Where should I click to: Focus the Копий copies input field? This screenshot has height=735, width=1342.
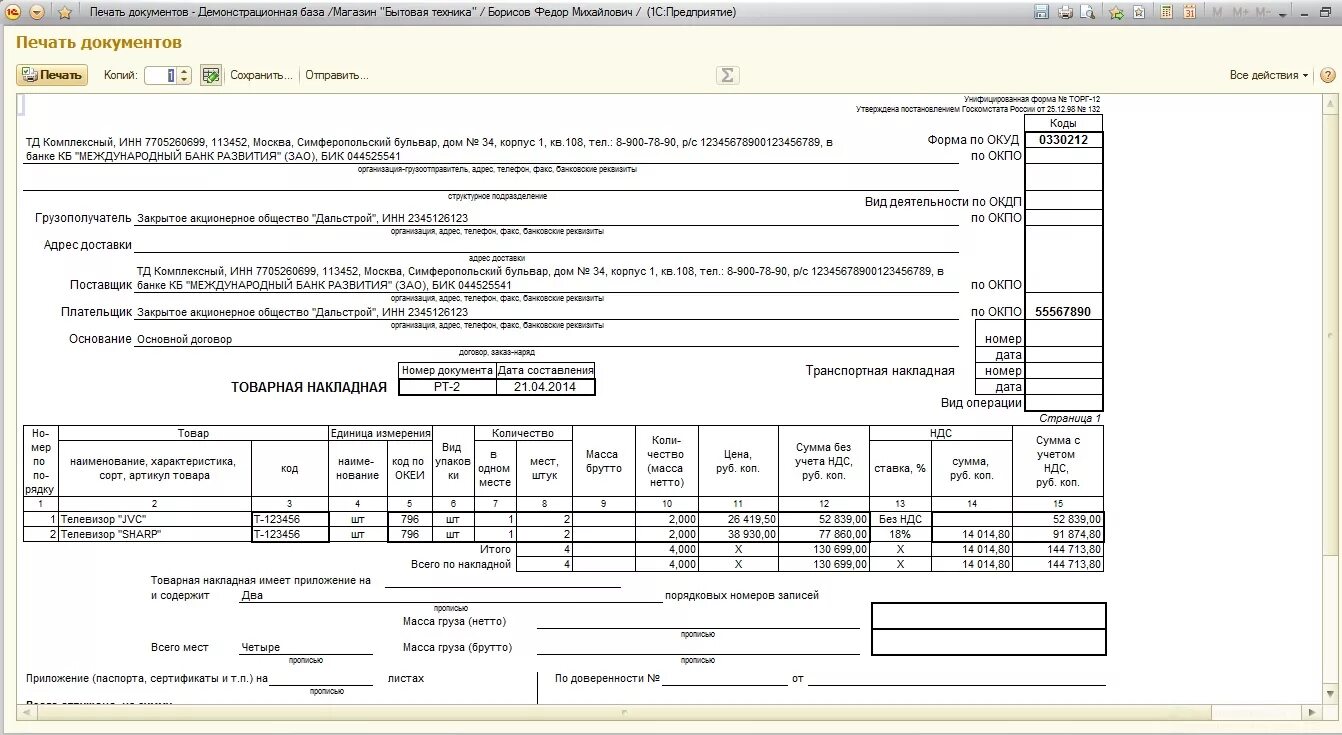click(161, 75)
